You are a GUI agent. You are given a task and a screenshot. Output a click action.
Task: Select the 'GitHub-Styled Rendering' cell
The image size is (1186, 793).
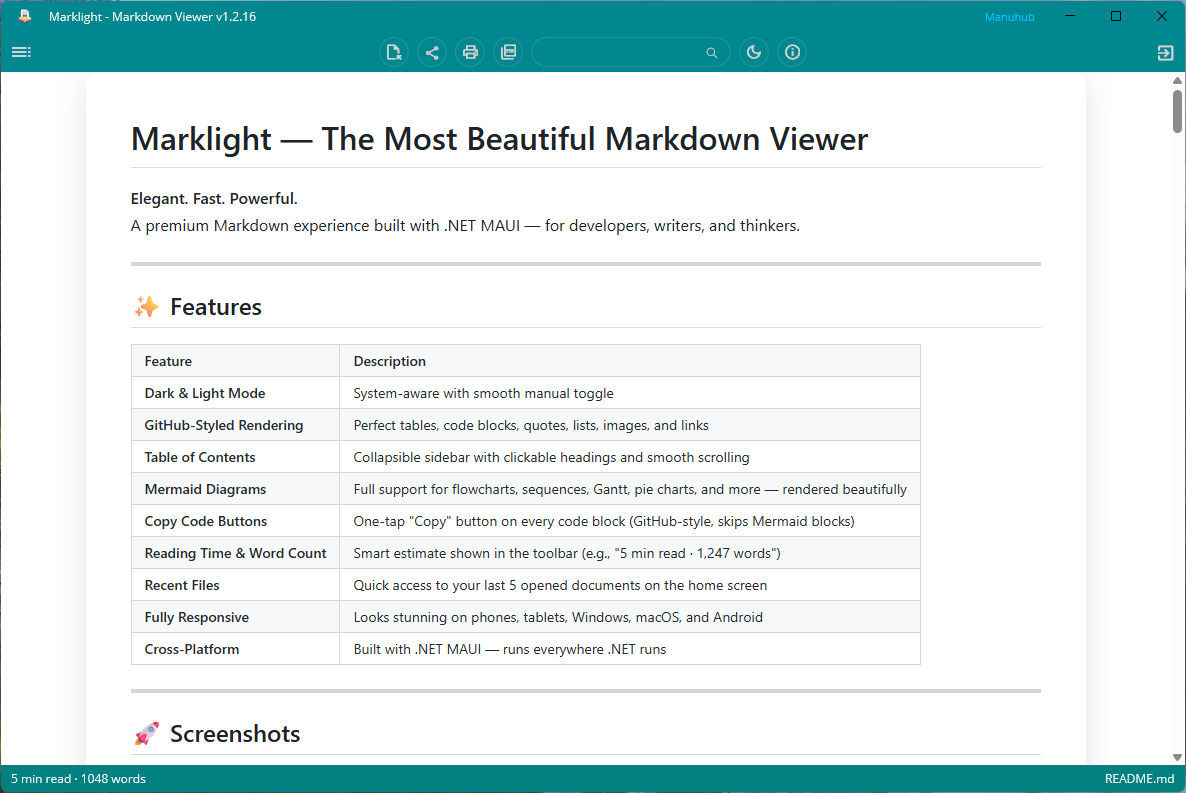[235, 425]
